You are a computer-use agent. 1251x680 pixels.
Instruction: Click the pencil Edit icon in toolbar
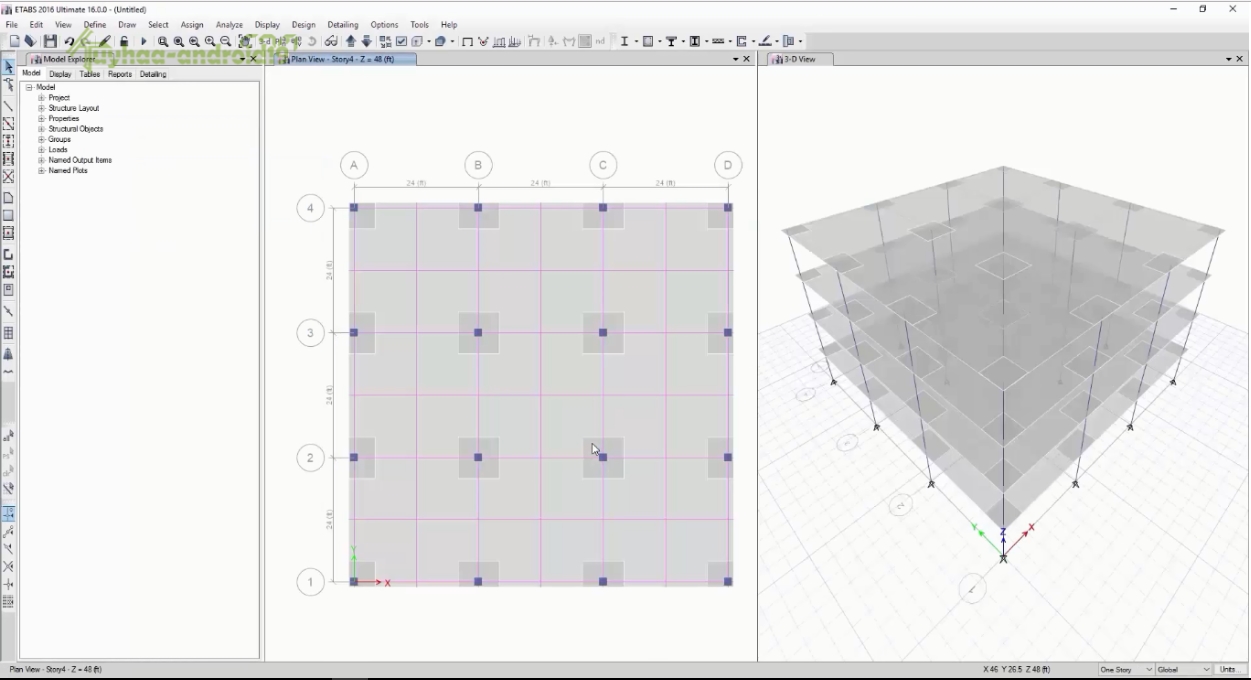click(105, 41)
